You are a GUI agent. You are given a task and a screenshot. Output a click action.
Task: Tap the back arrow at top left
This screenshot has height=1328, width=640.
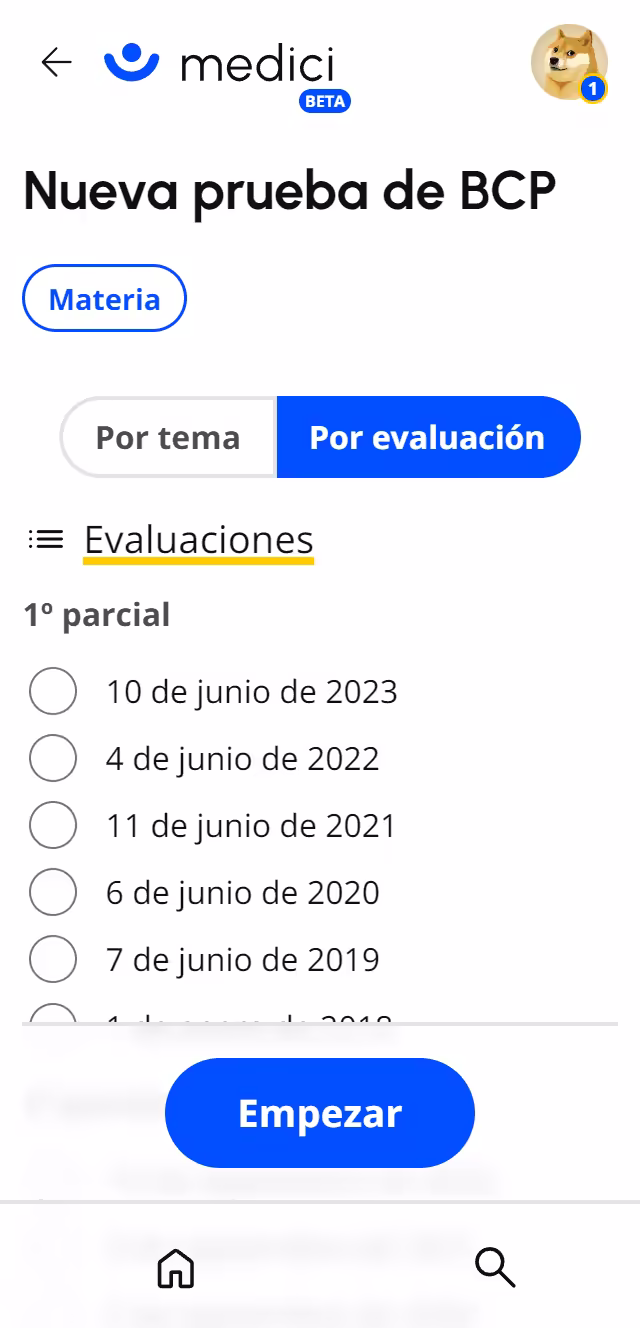point(55,63)
